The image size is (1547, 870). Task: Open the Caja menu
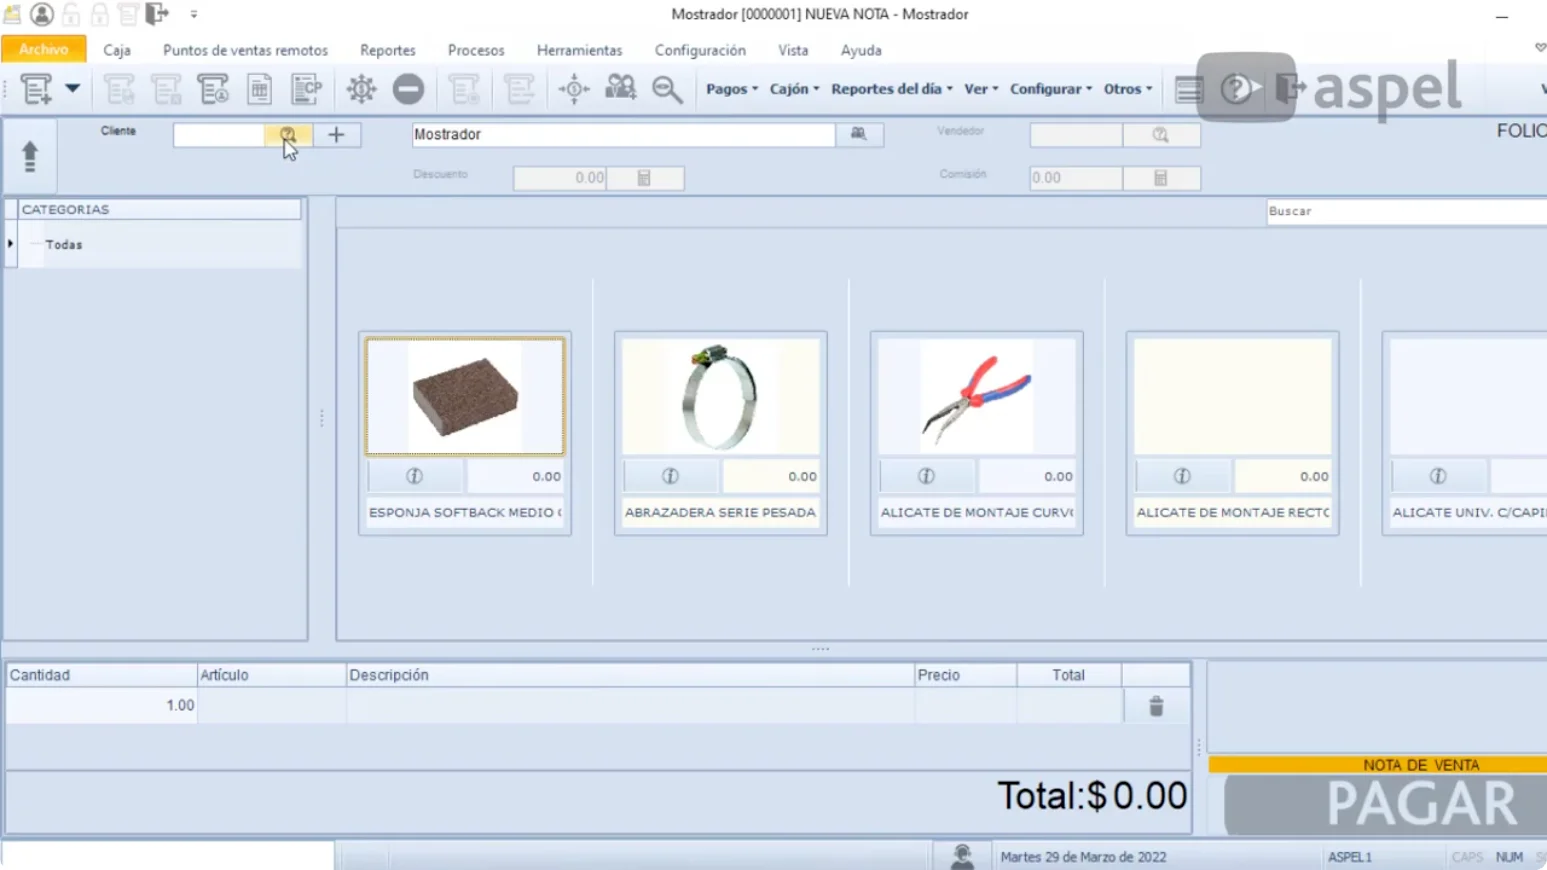[x=117, y=50]
